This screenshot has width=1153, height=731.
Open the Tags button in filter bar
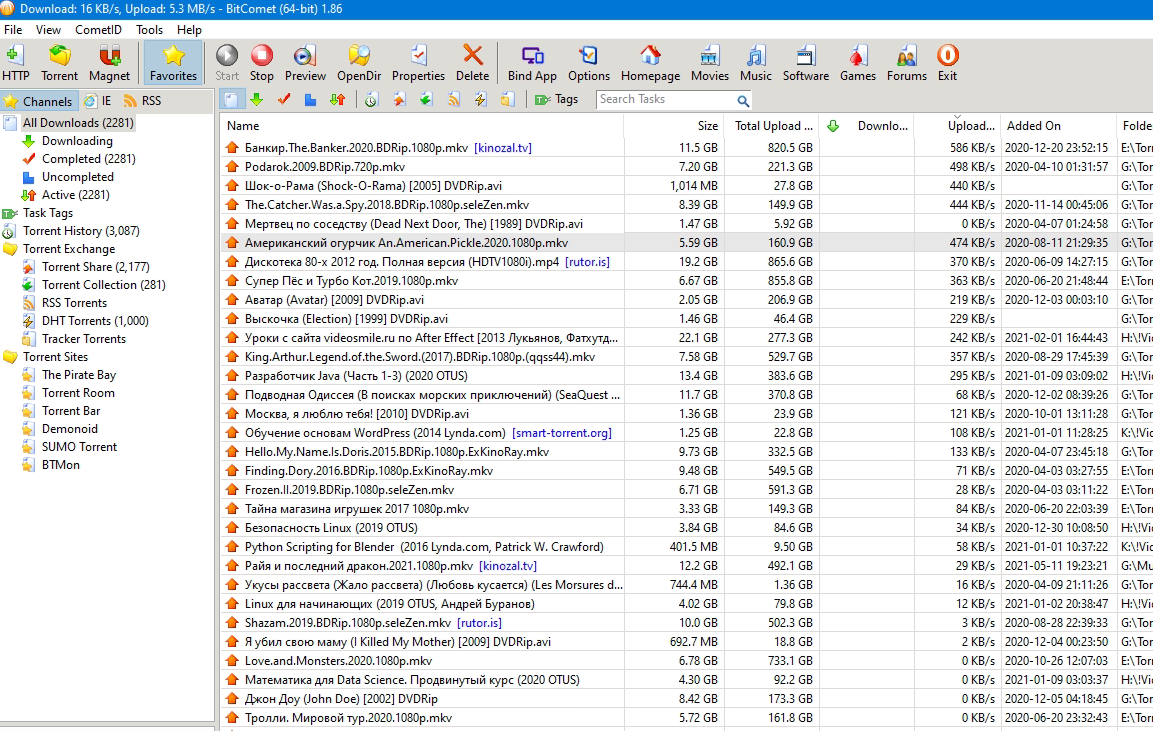click(557, 100)
